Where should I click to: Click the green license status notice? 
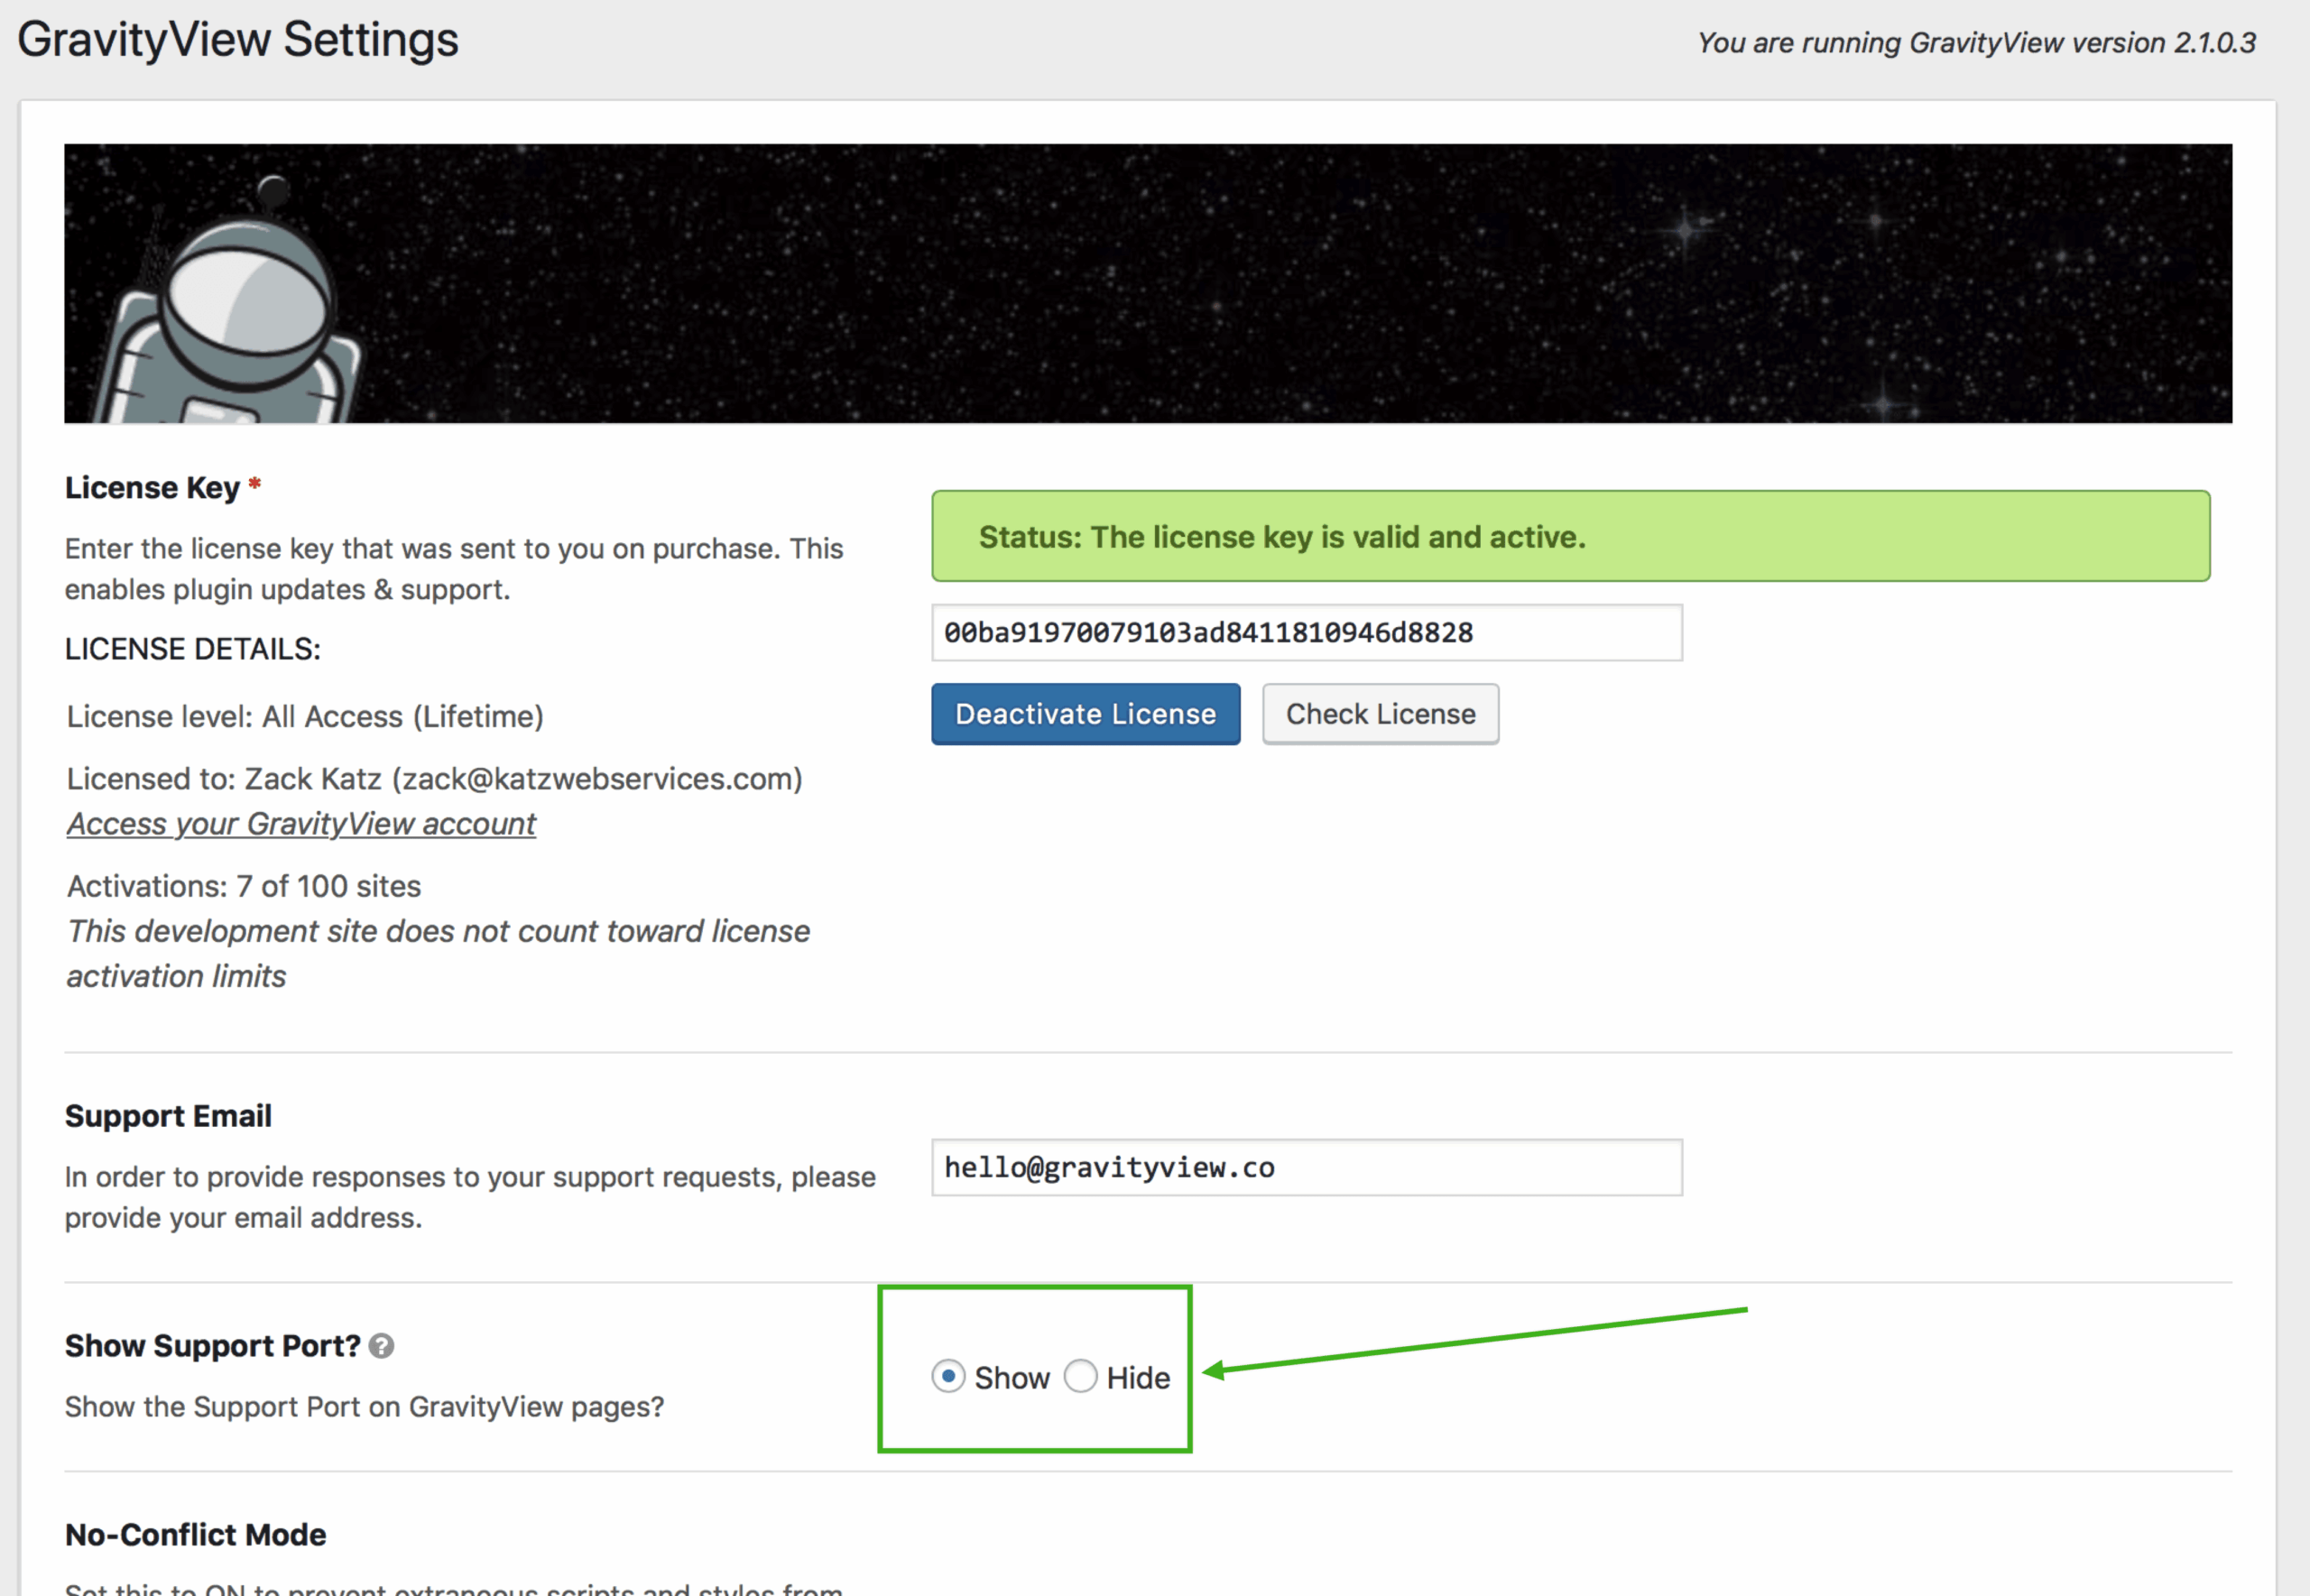tap(1570, 537)
